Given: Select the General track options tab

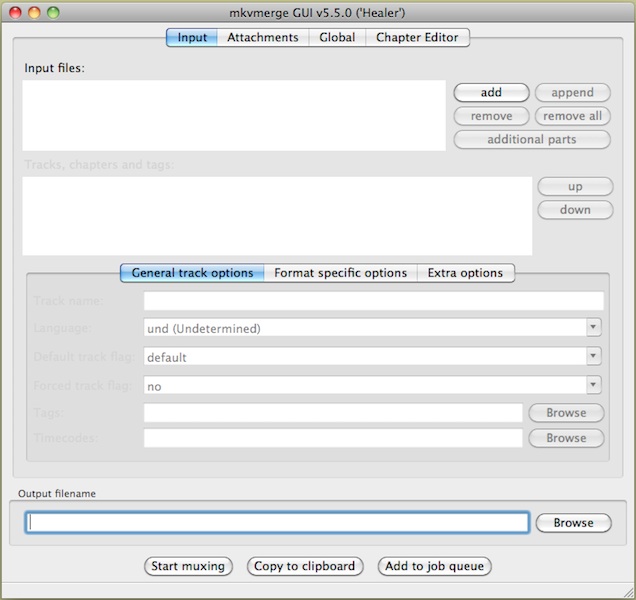Looking at the screenshot, I should tap(192, 273).
